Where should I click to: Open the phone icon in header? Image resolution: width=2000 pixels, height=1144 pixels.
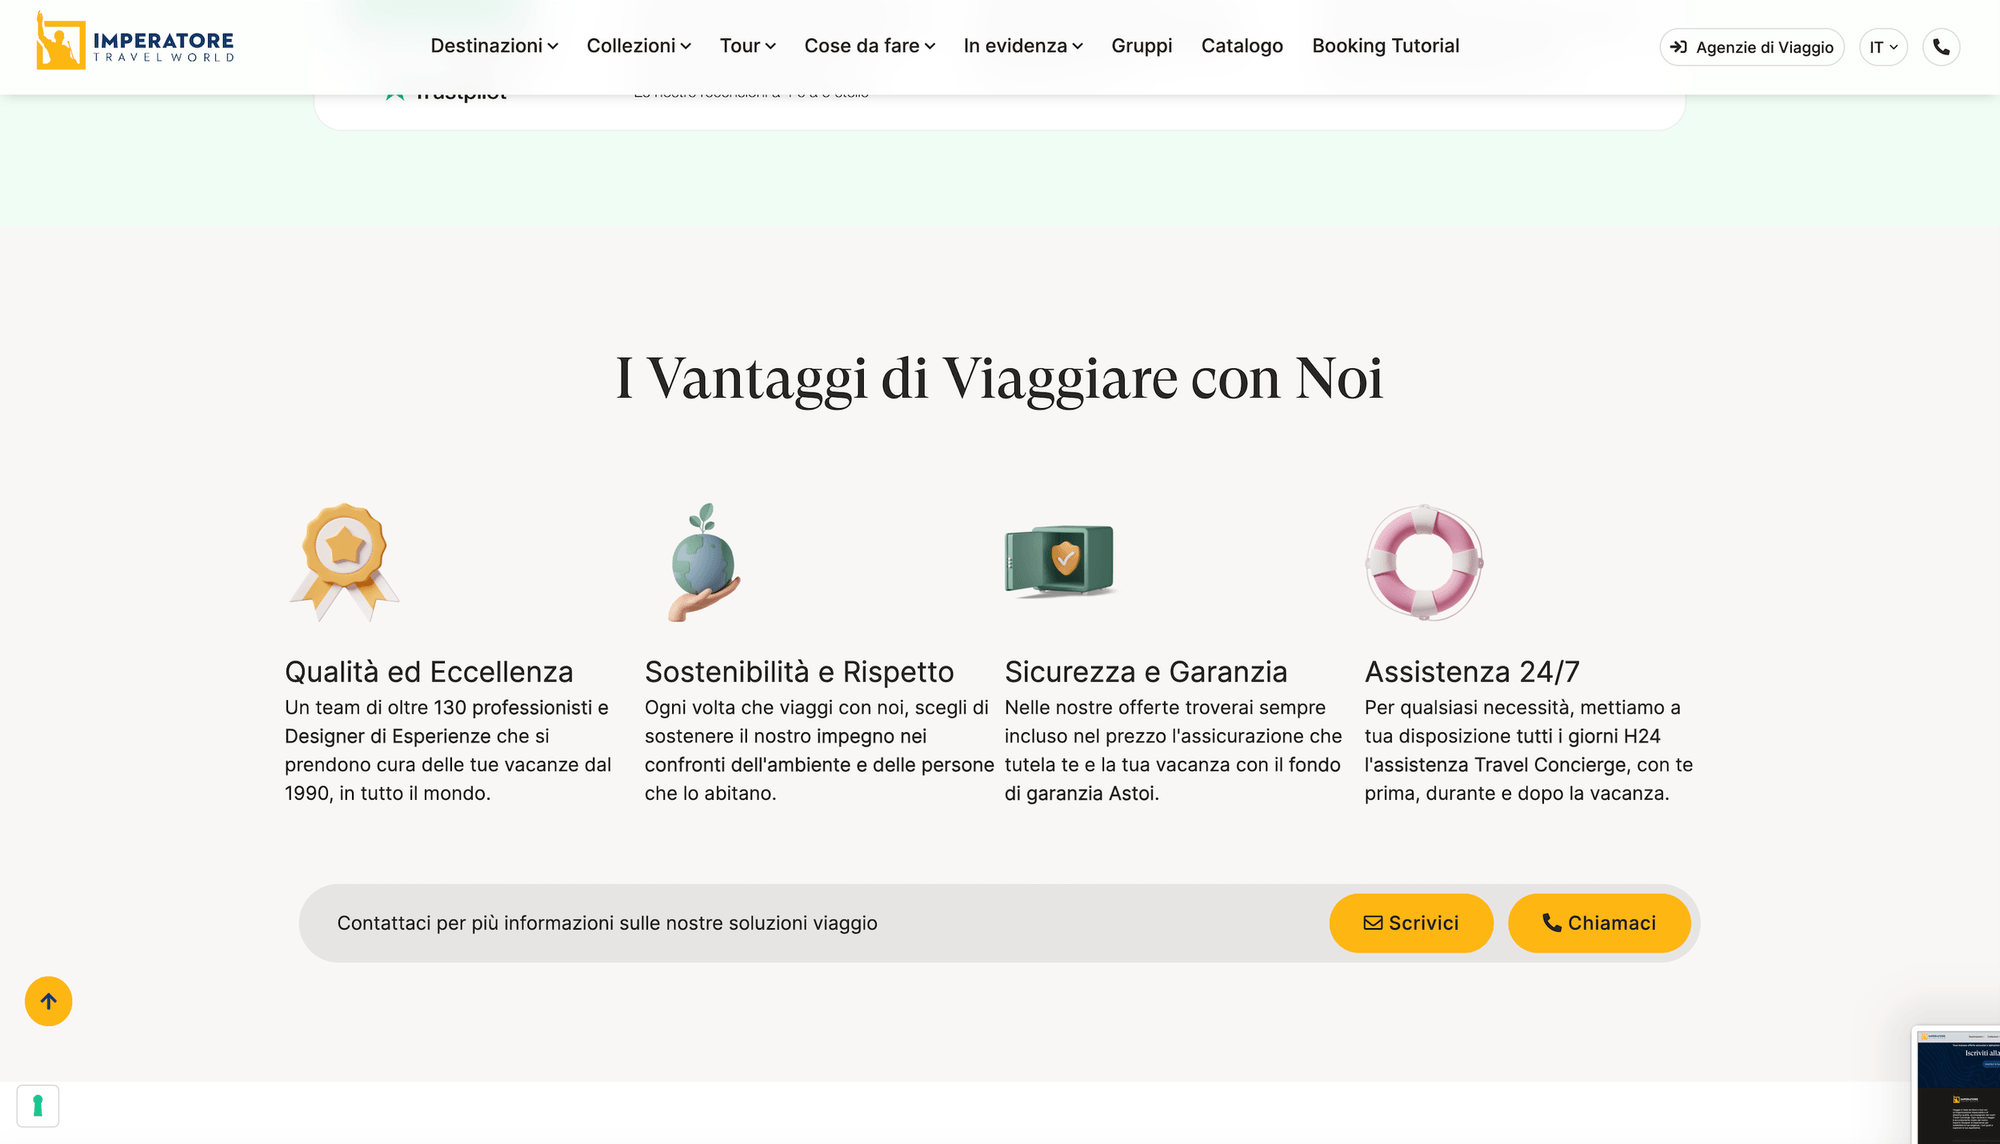point(1941,47)
